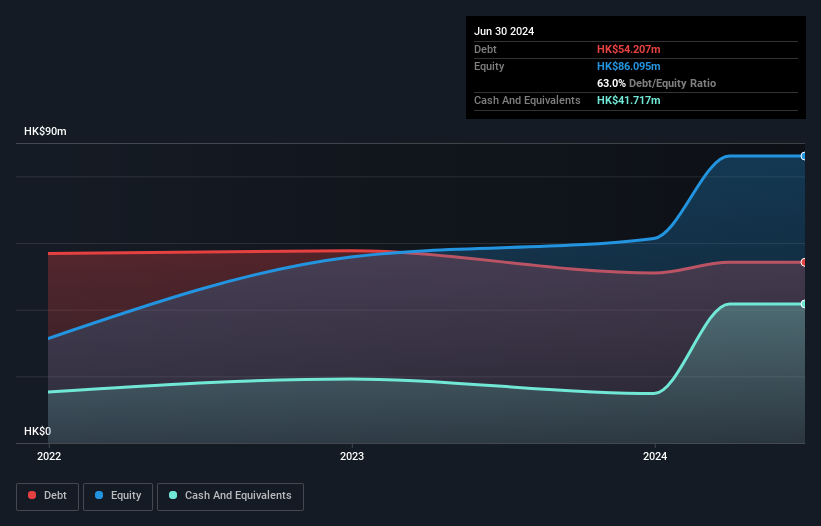Toggle the Debt series legend button

pos(47,496)
